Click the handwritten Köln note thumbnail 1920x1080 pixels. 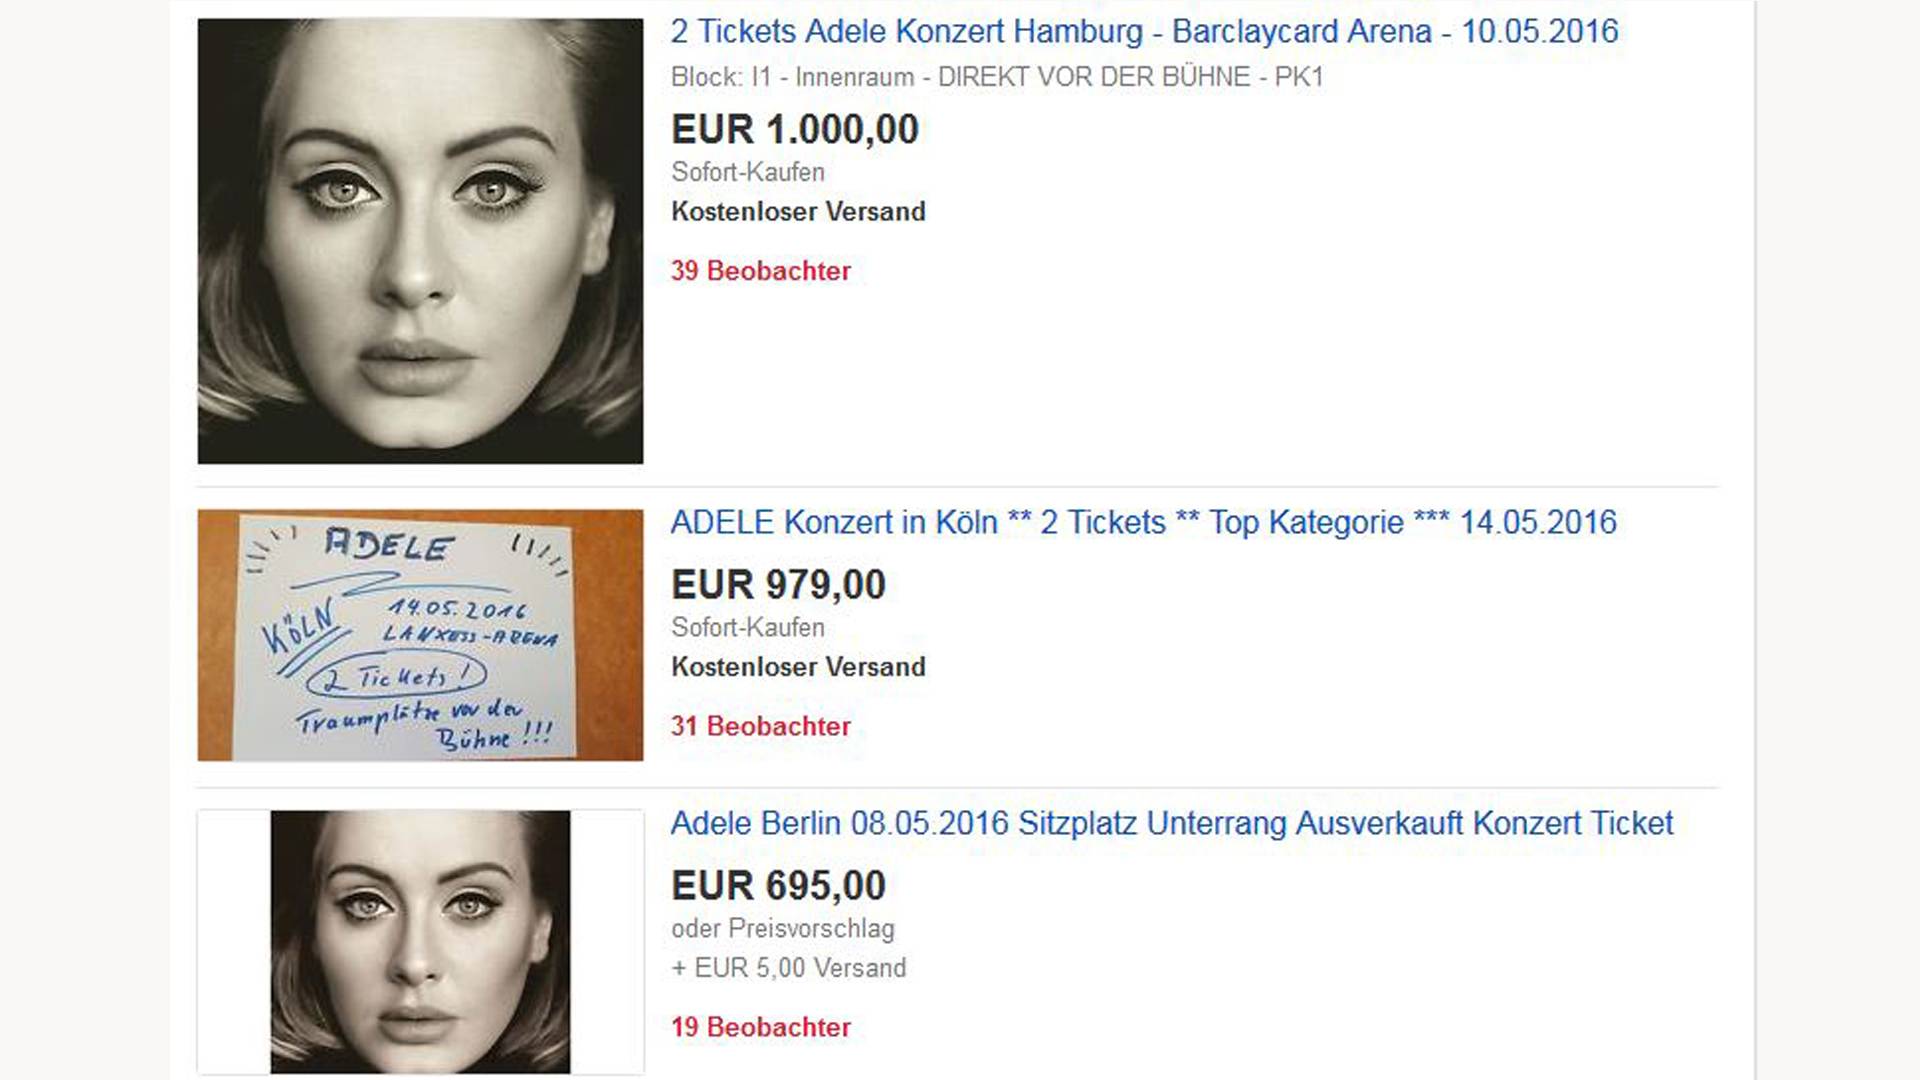pos(420,635)
